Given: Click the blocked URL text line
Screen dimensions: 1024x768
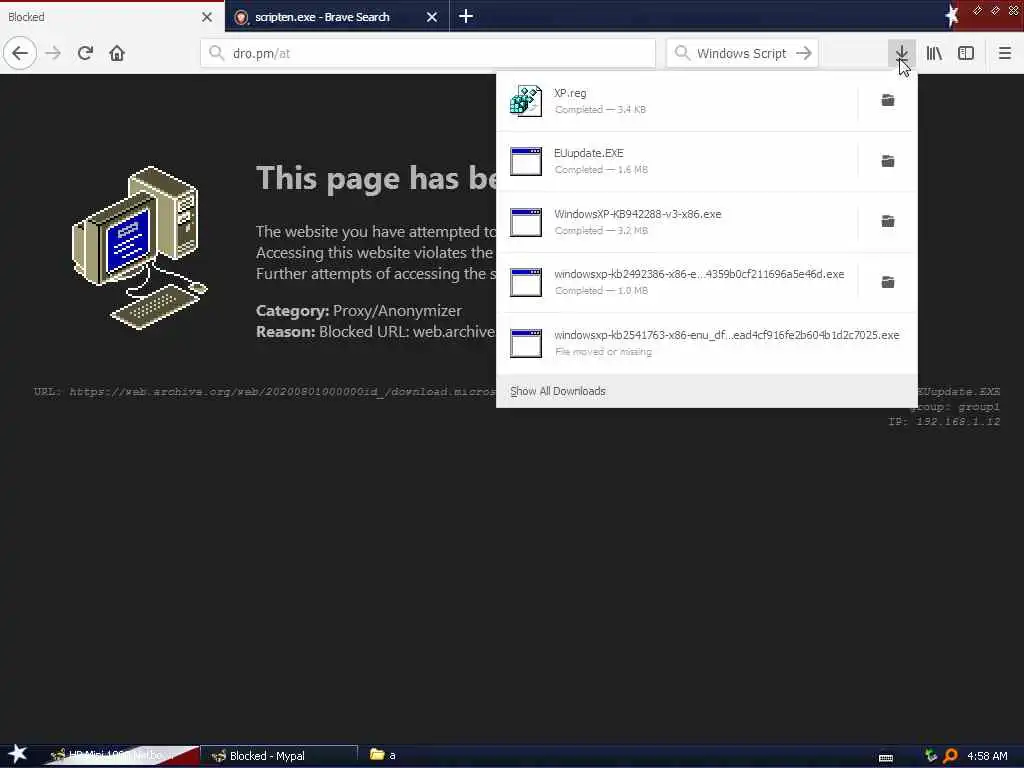Looking at the screenshot, I should [x=264, y=391].
